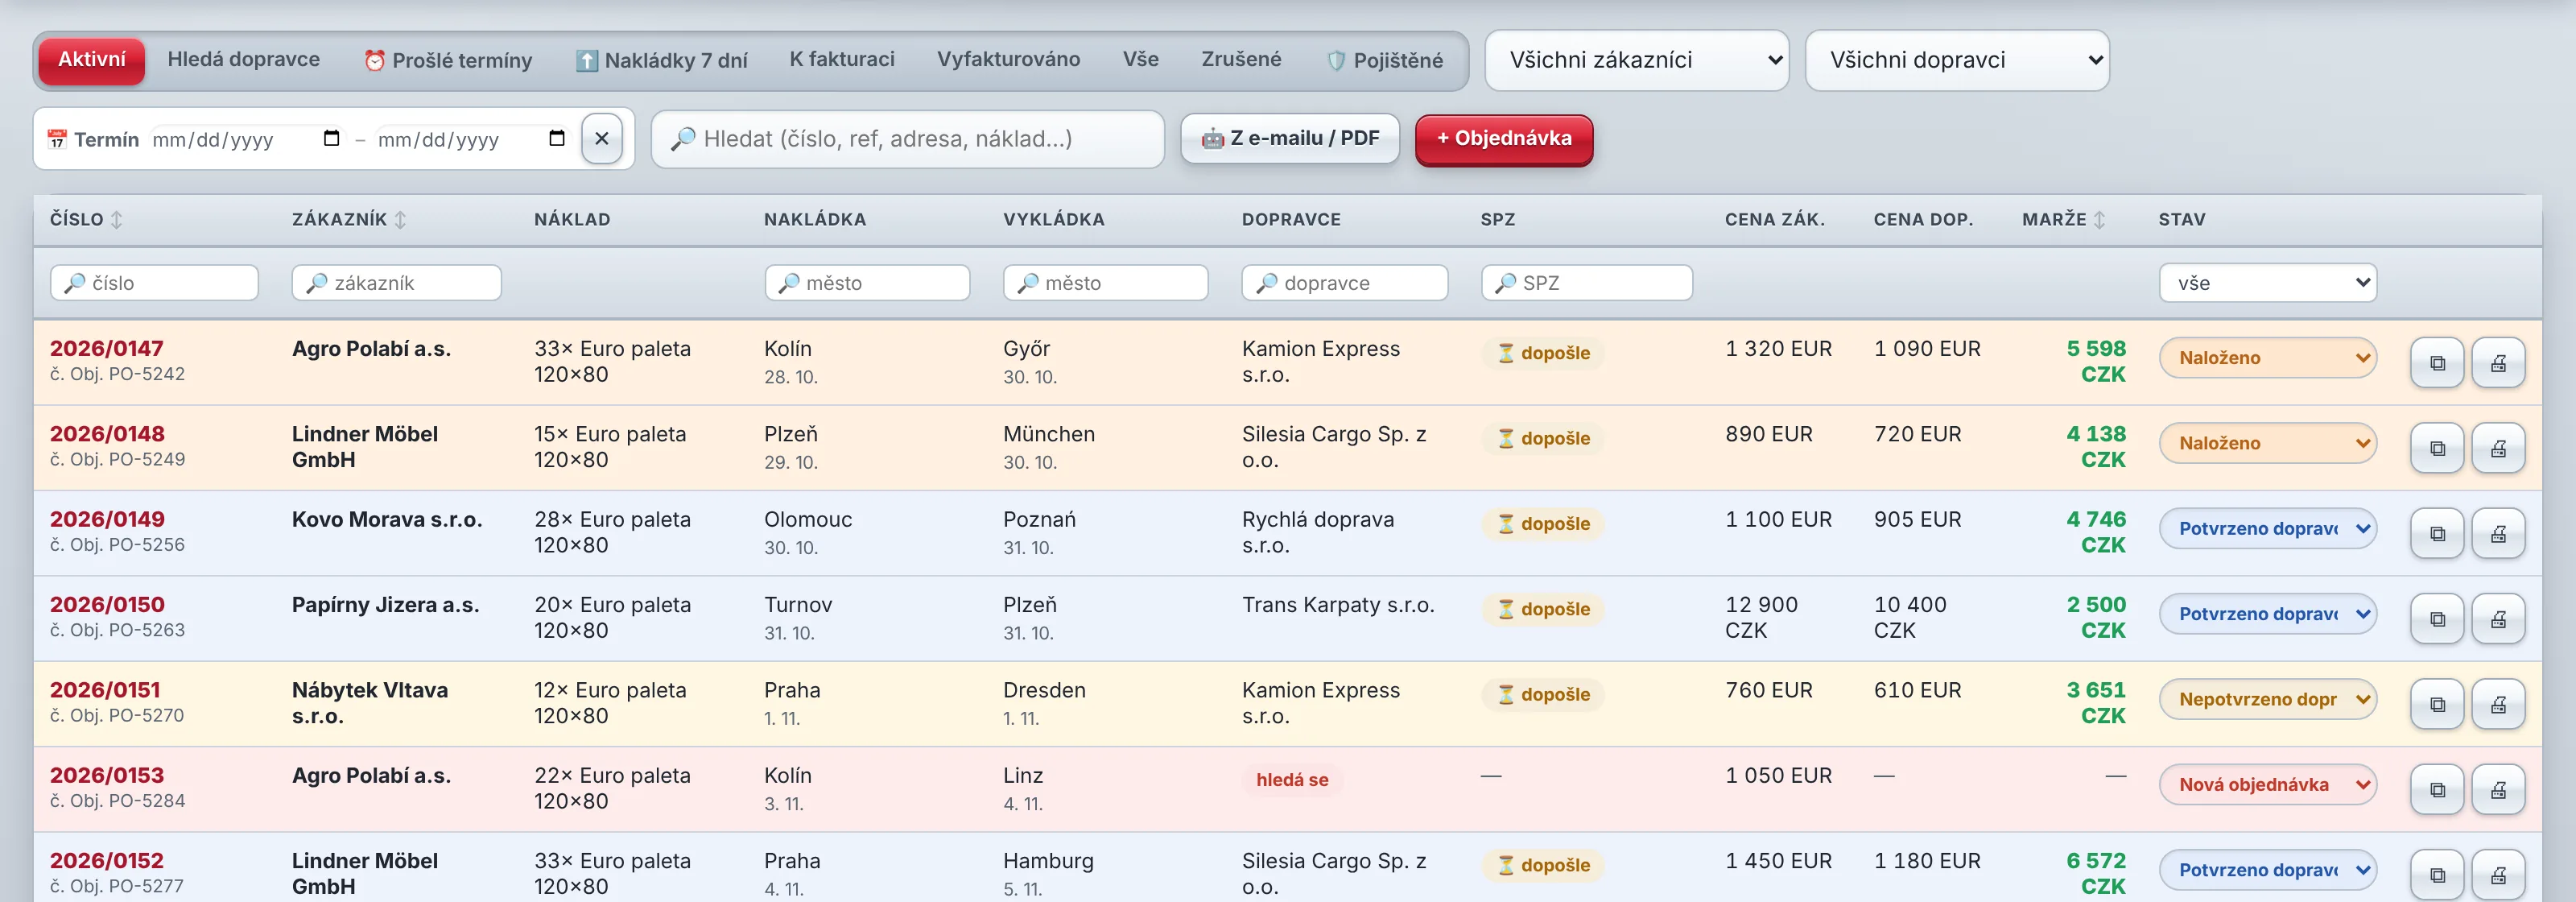The height and width of the screenshot is (902, 2576).
Task: Open calendar picker for end Termín date
Action: 557,138
